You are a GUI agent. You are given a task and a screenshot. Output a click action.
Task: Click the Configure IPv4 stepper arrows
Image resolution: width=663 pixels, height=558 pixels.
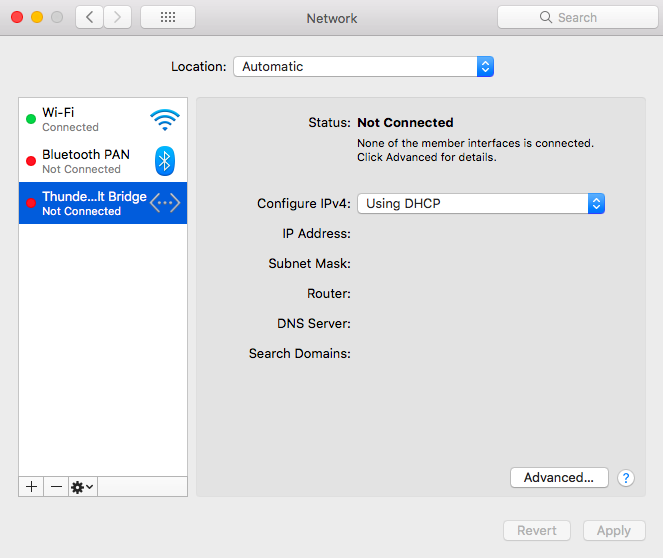coord(596,204)
